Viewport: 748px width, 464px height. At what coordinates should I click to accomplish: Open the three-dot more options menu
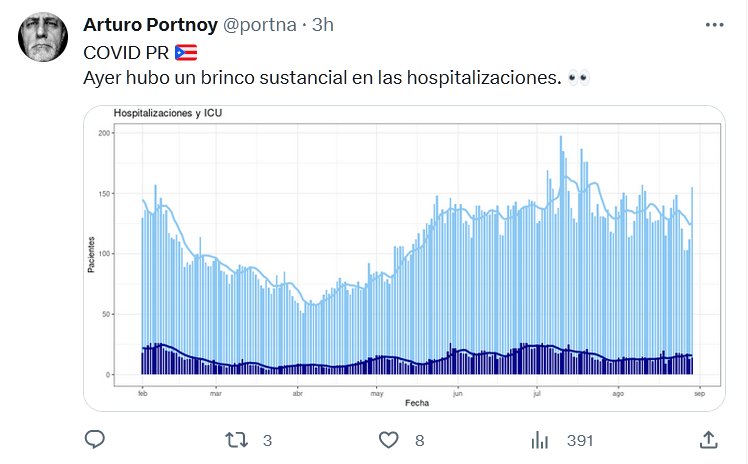(713, 25)
